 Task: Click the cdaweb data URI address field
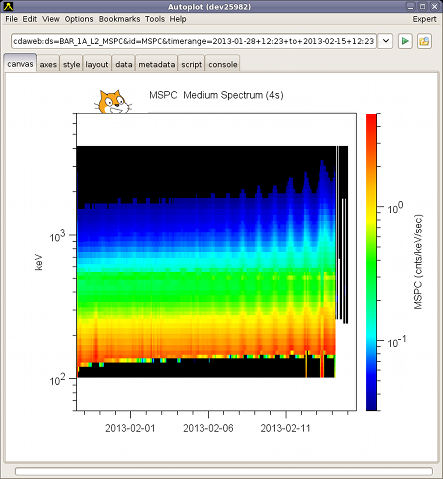pyautogui.click(x=194, y=41)
